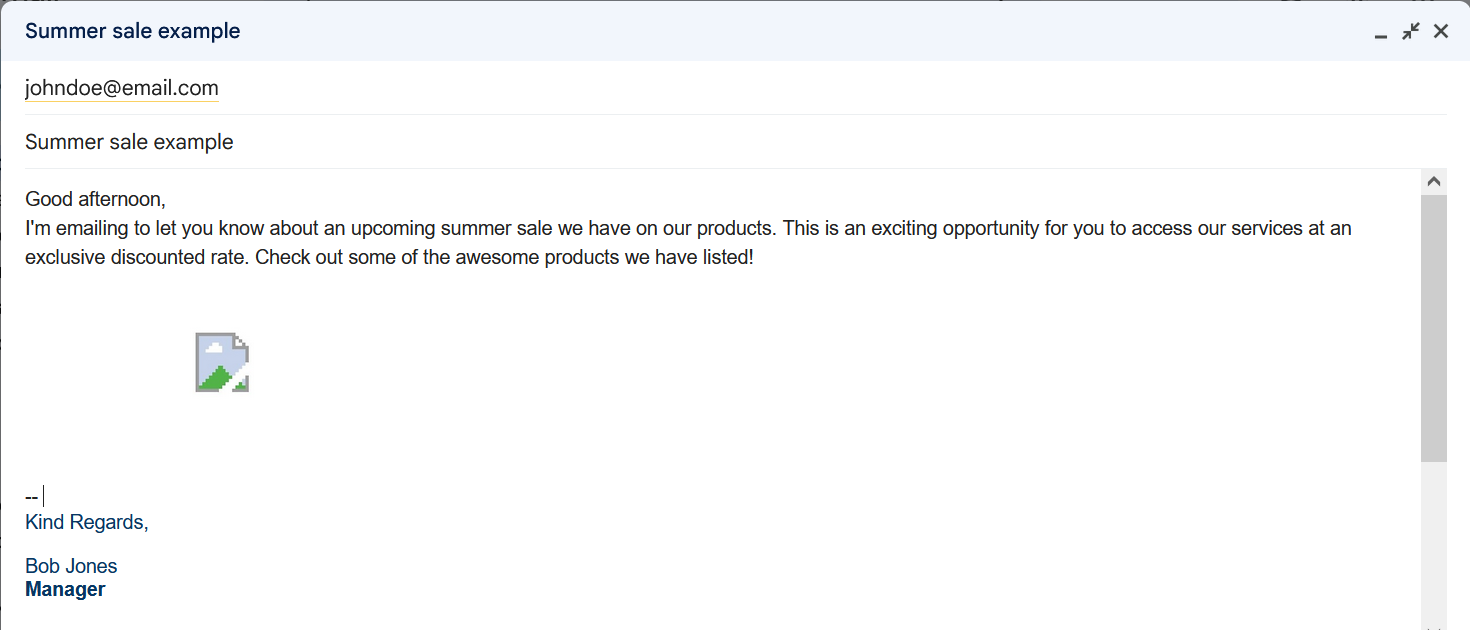Place cursor in the "Good afternoon," line
Viewport: 1470px width, 630px height.
(x=95, y=199)
